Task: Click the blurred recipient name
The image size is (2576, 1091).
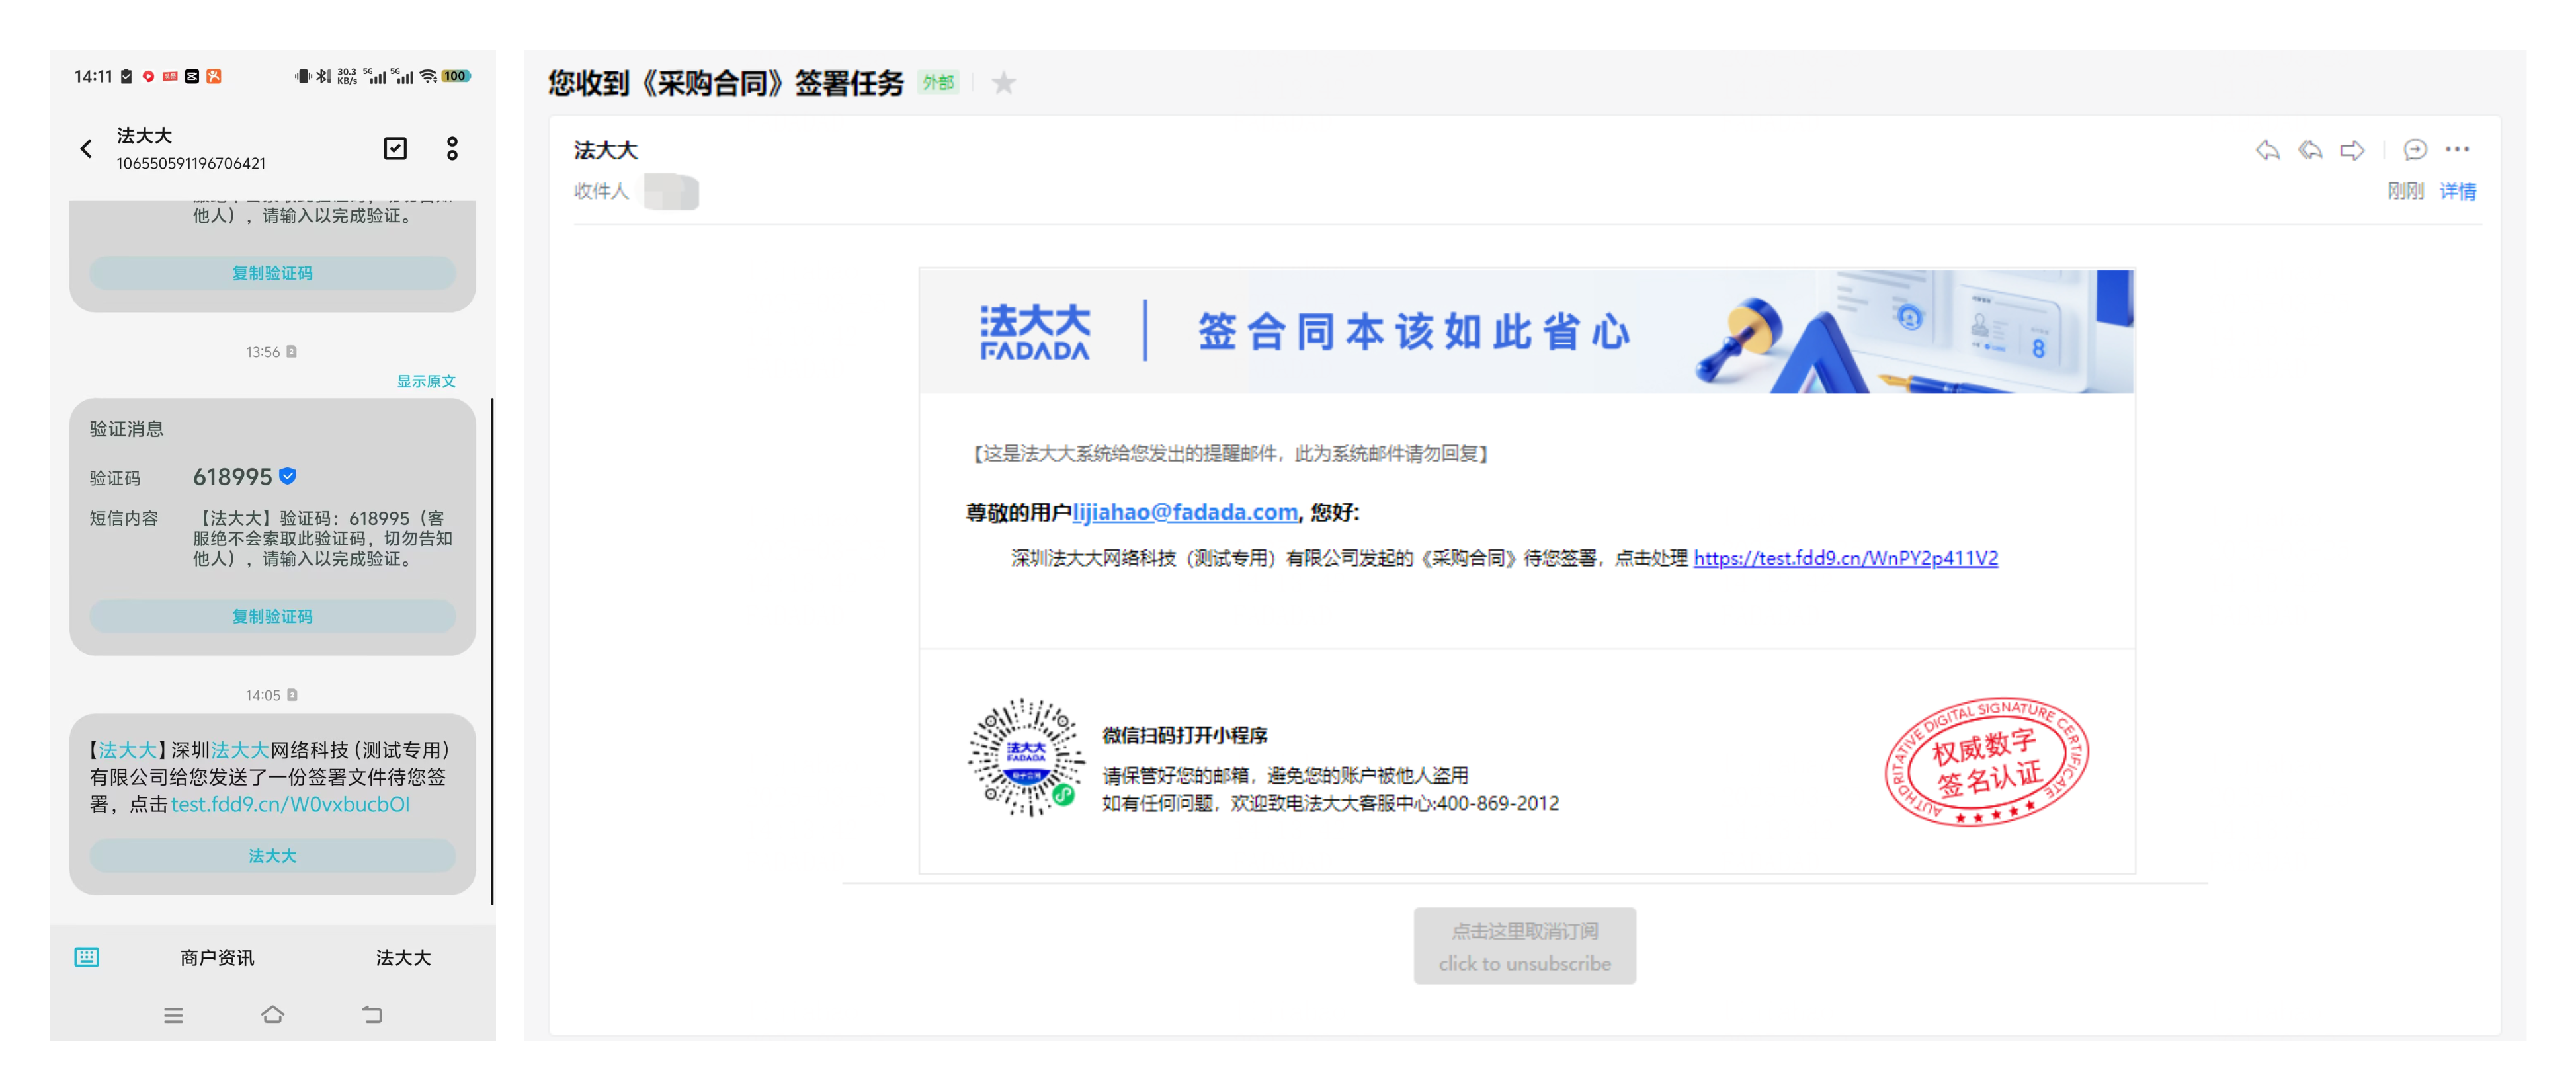Action: (x=671, y=191)
